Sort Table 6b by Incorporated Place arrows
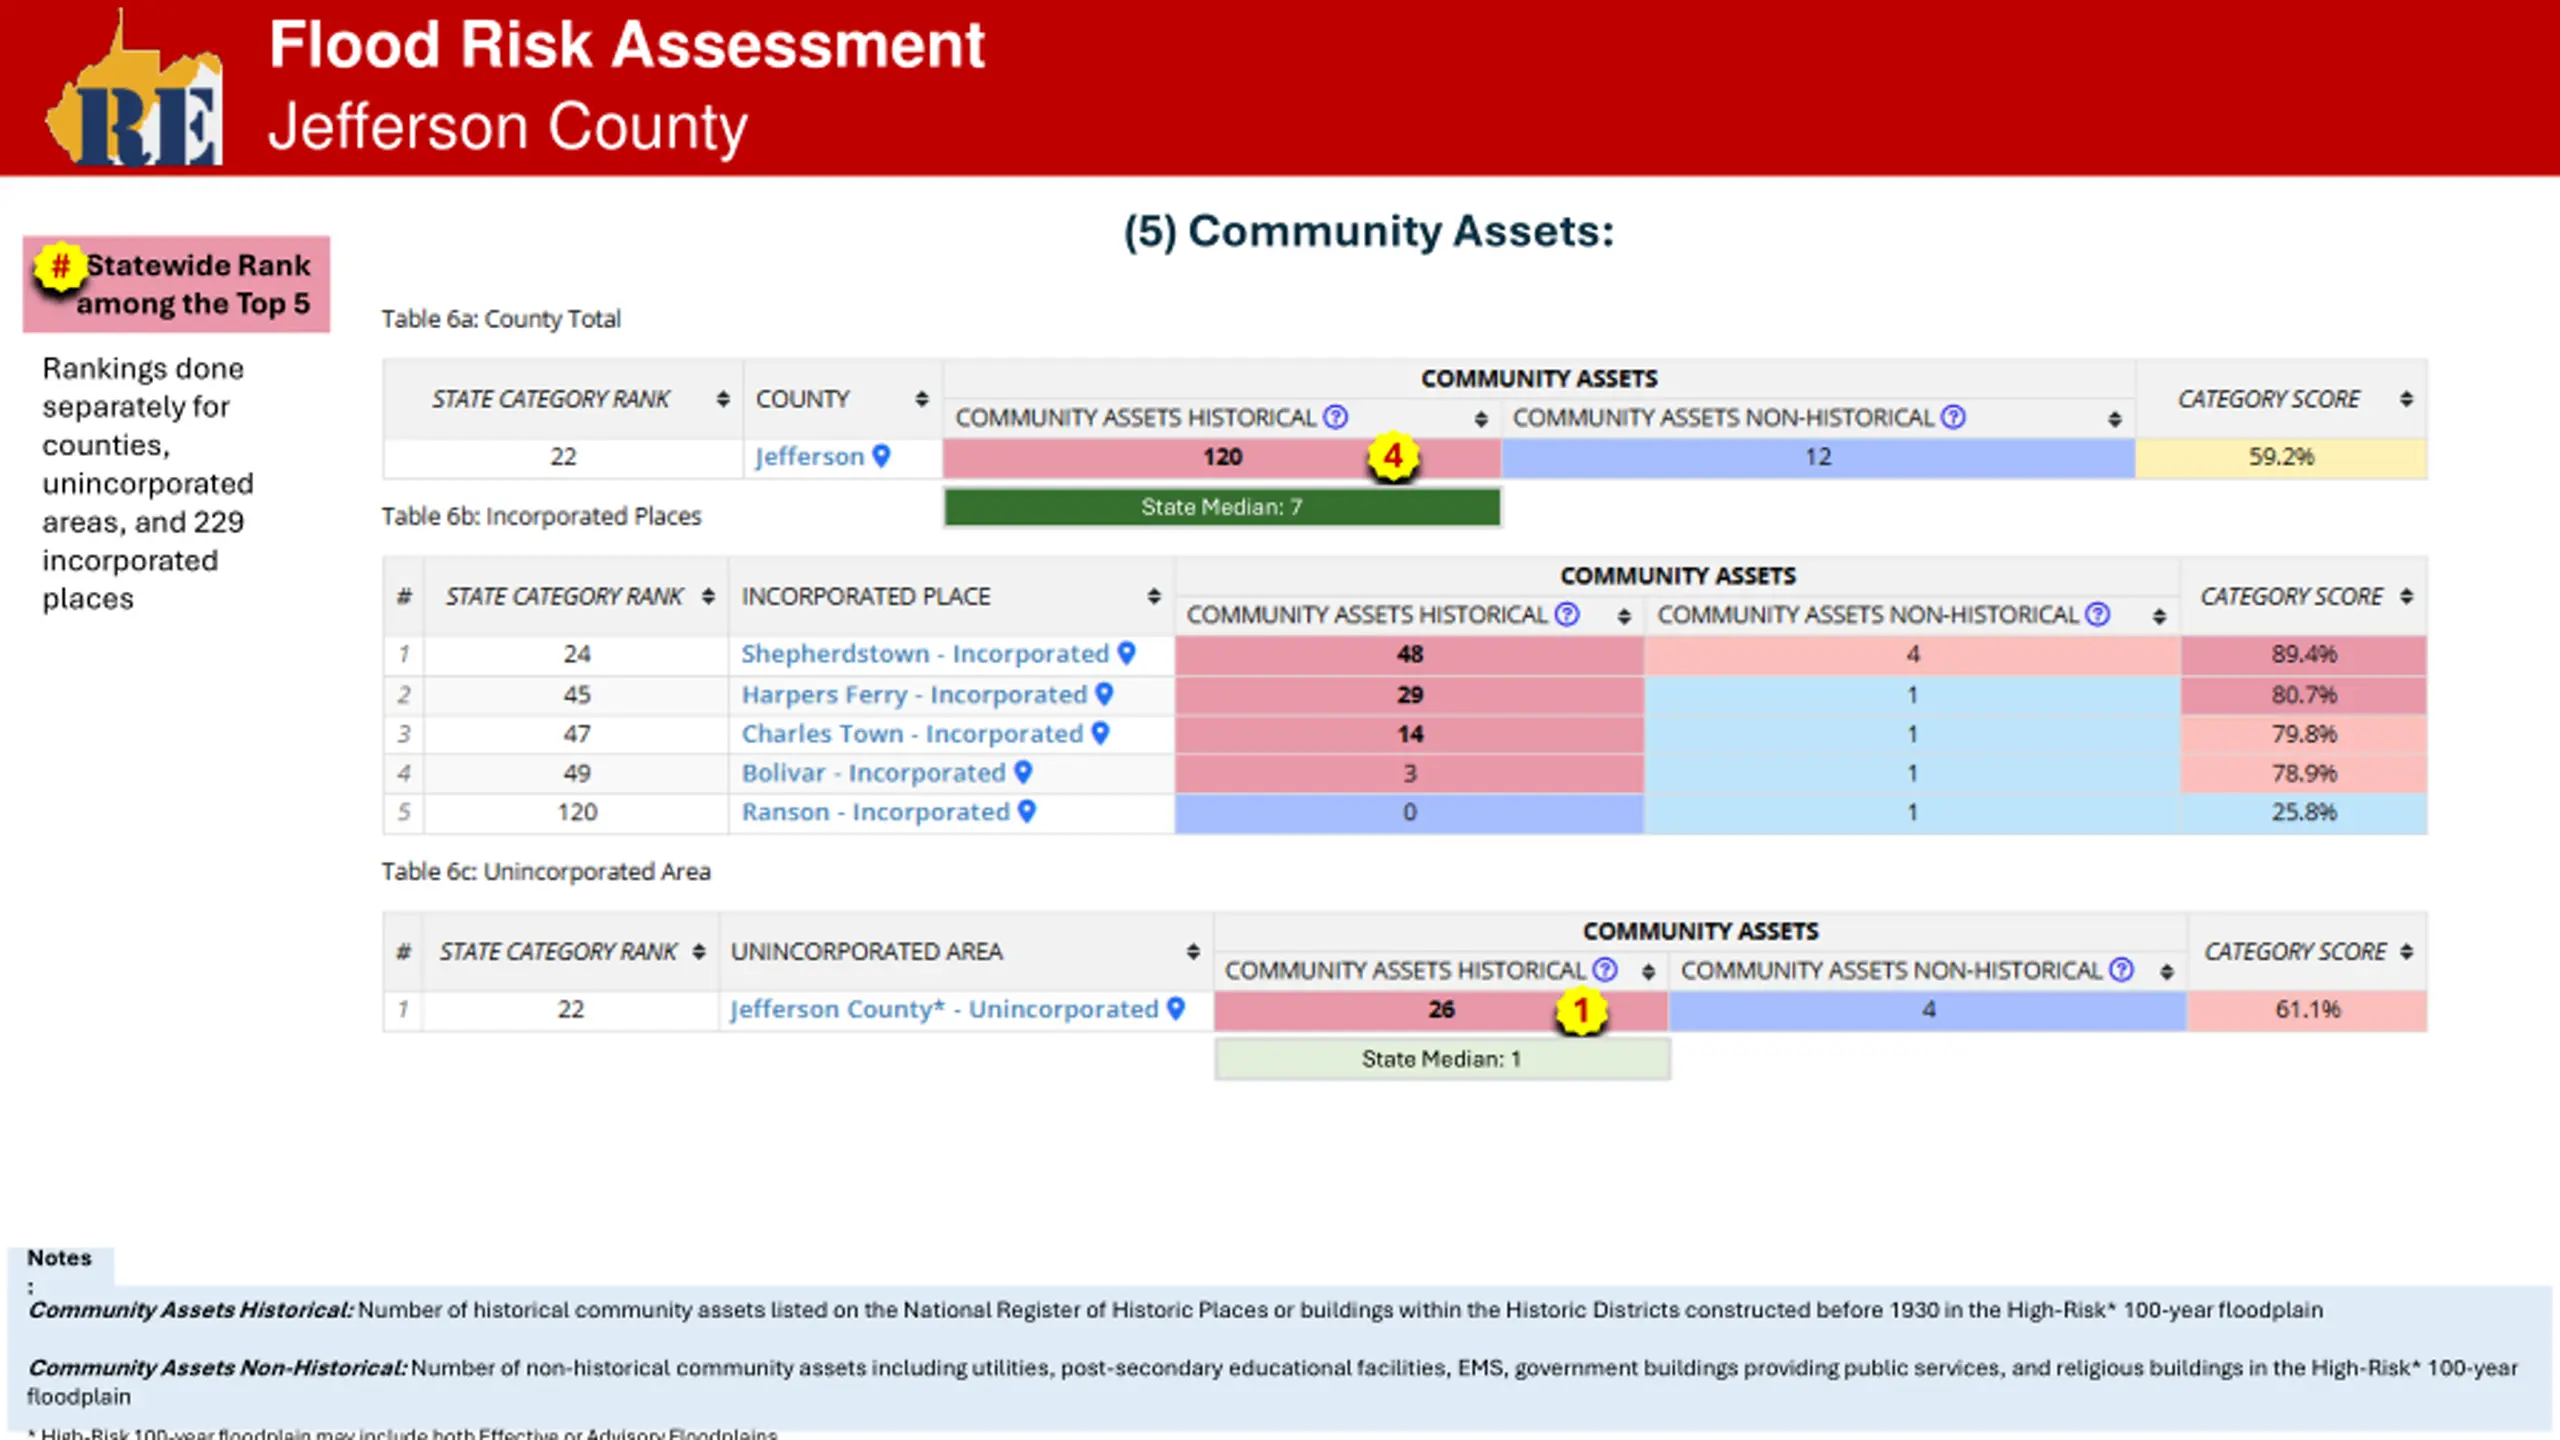2560x1440 pixels. (1154, 596)
